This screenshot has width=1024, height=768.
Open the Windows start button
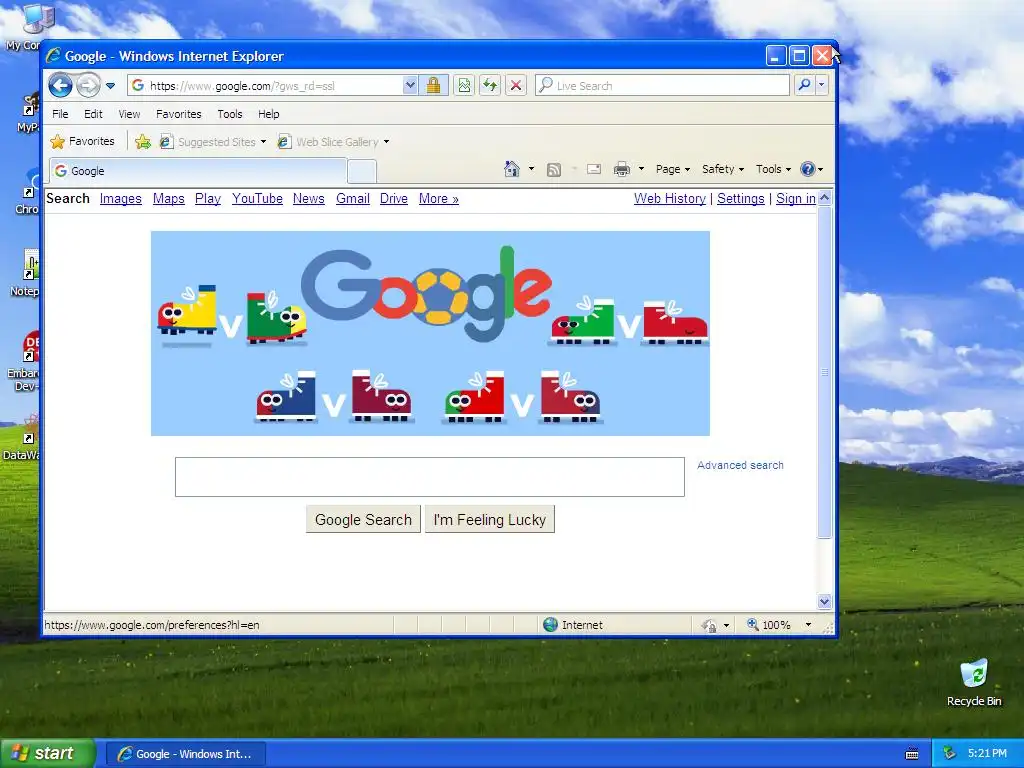(x=48, y=753)
